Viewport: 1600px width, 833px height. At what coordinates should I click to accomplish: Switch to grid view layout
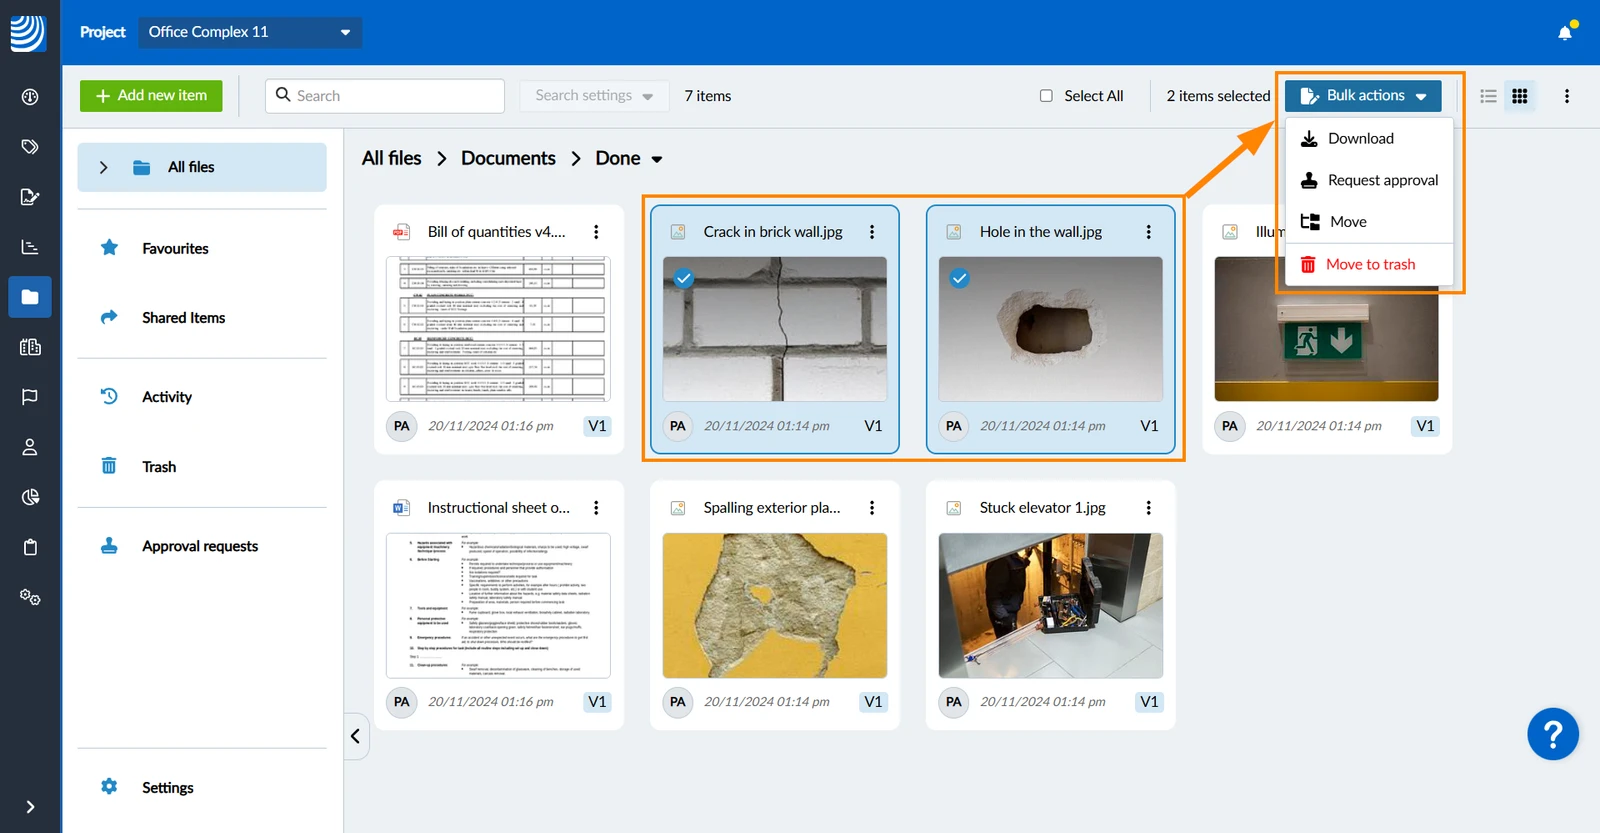(x=1520, y=96)
